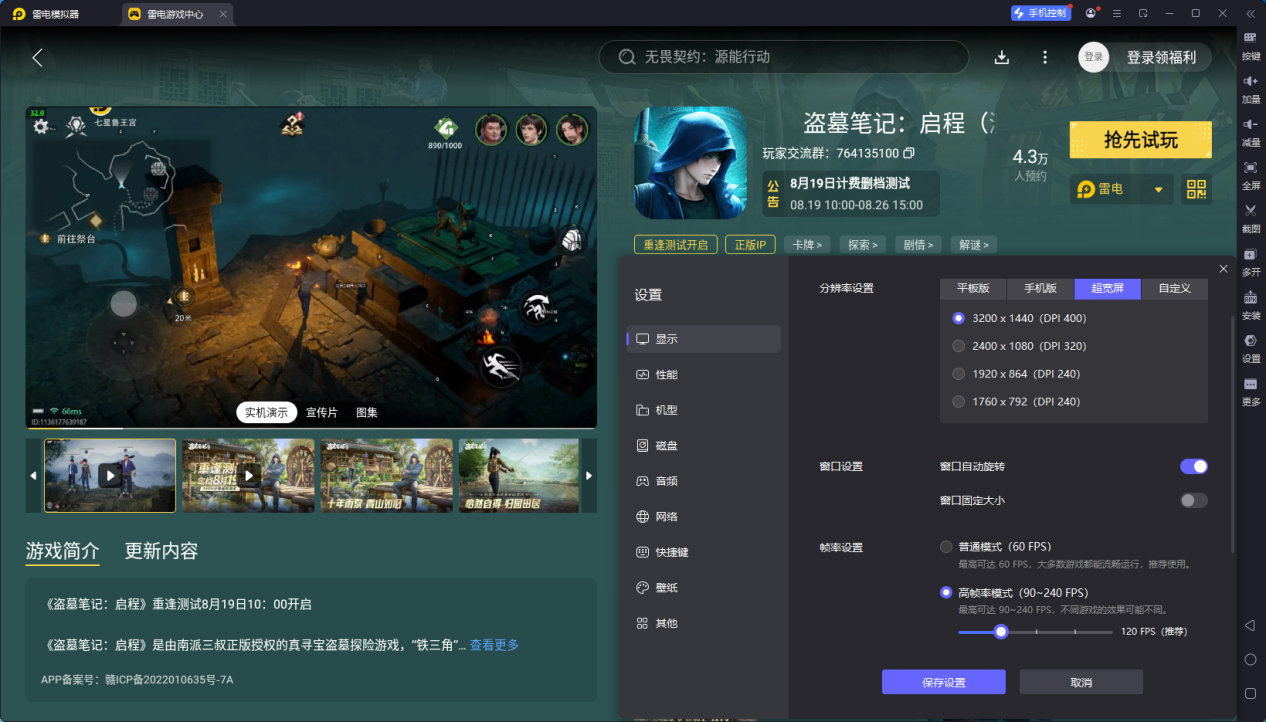Switch to the 自定义 resolution tab

[1175, 288]
